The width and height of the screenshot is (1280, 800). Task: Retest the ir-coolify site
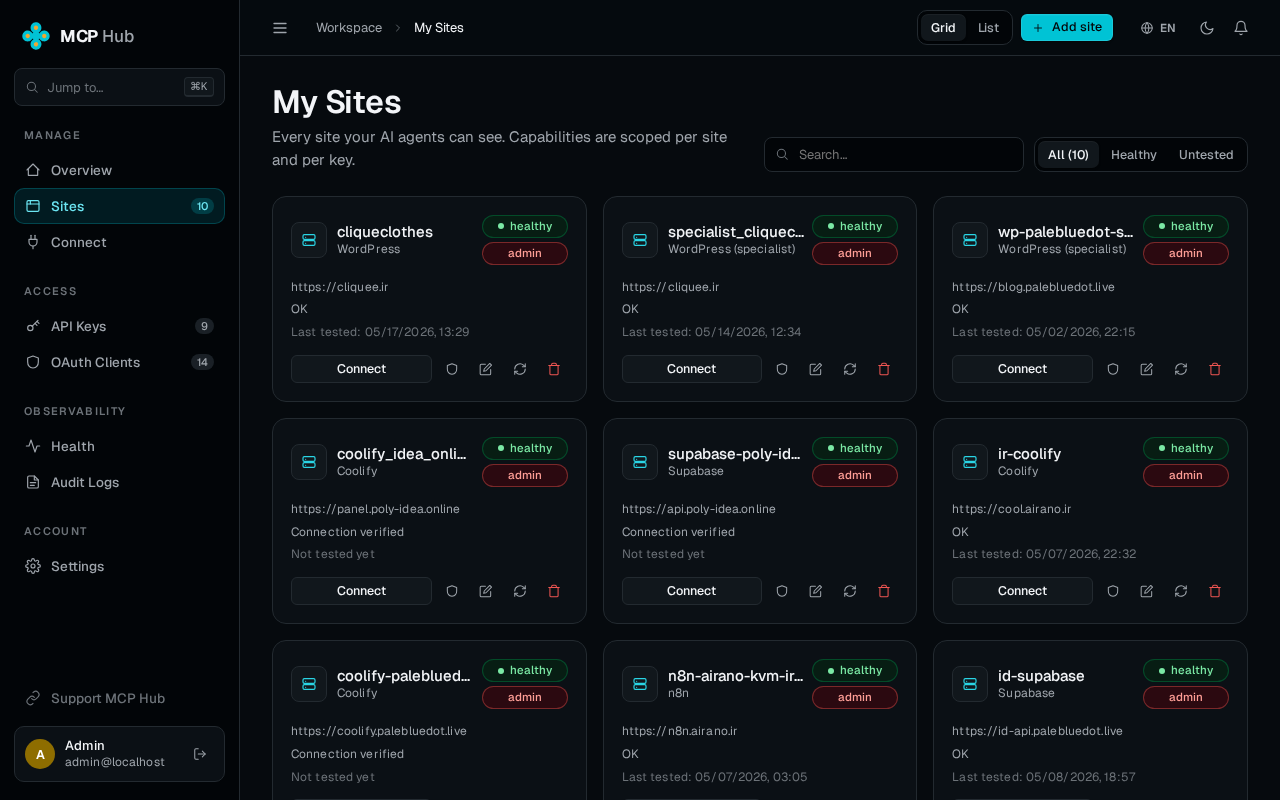coord(1181,591)
